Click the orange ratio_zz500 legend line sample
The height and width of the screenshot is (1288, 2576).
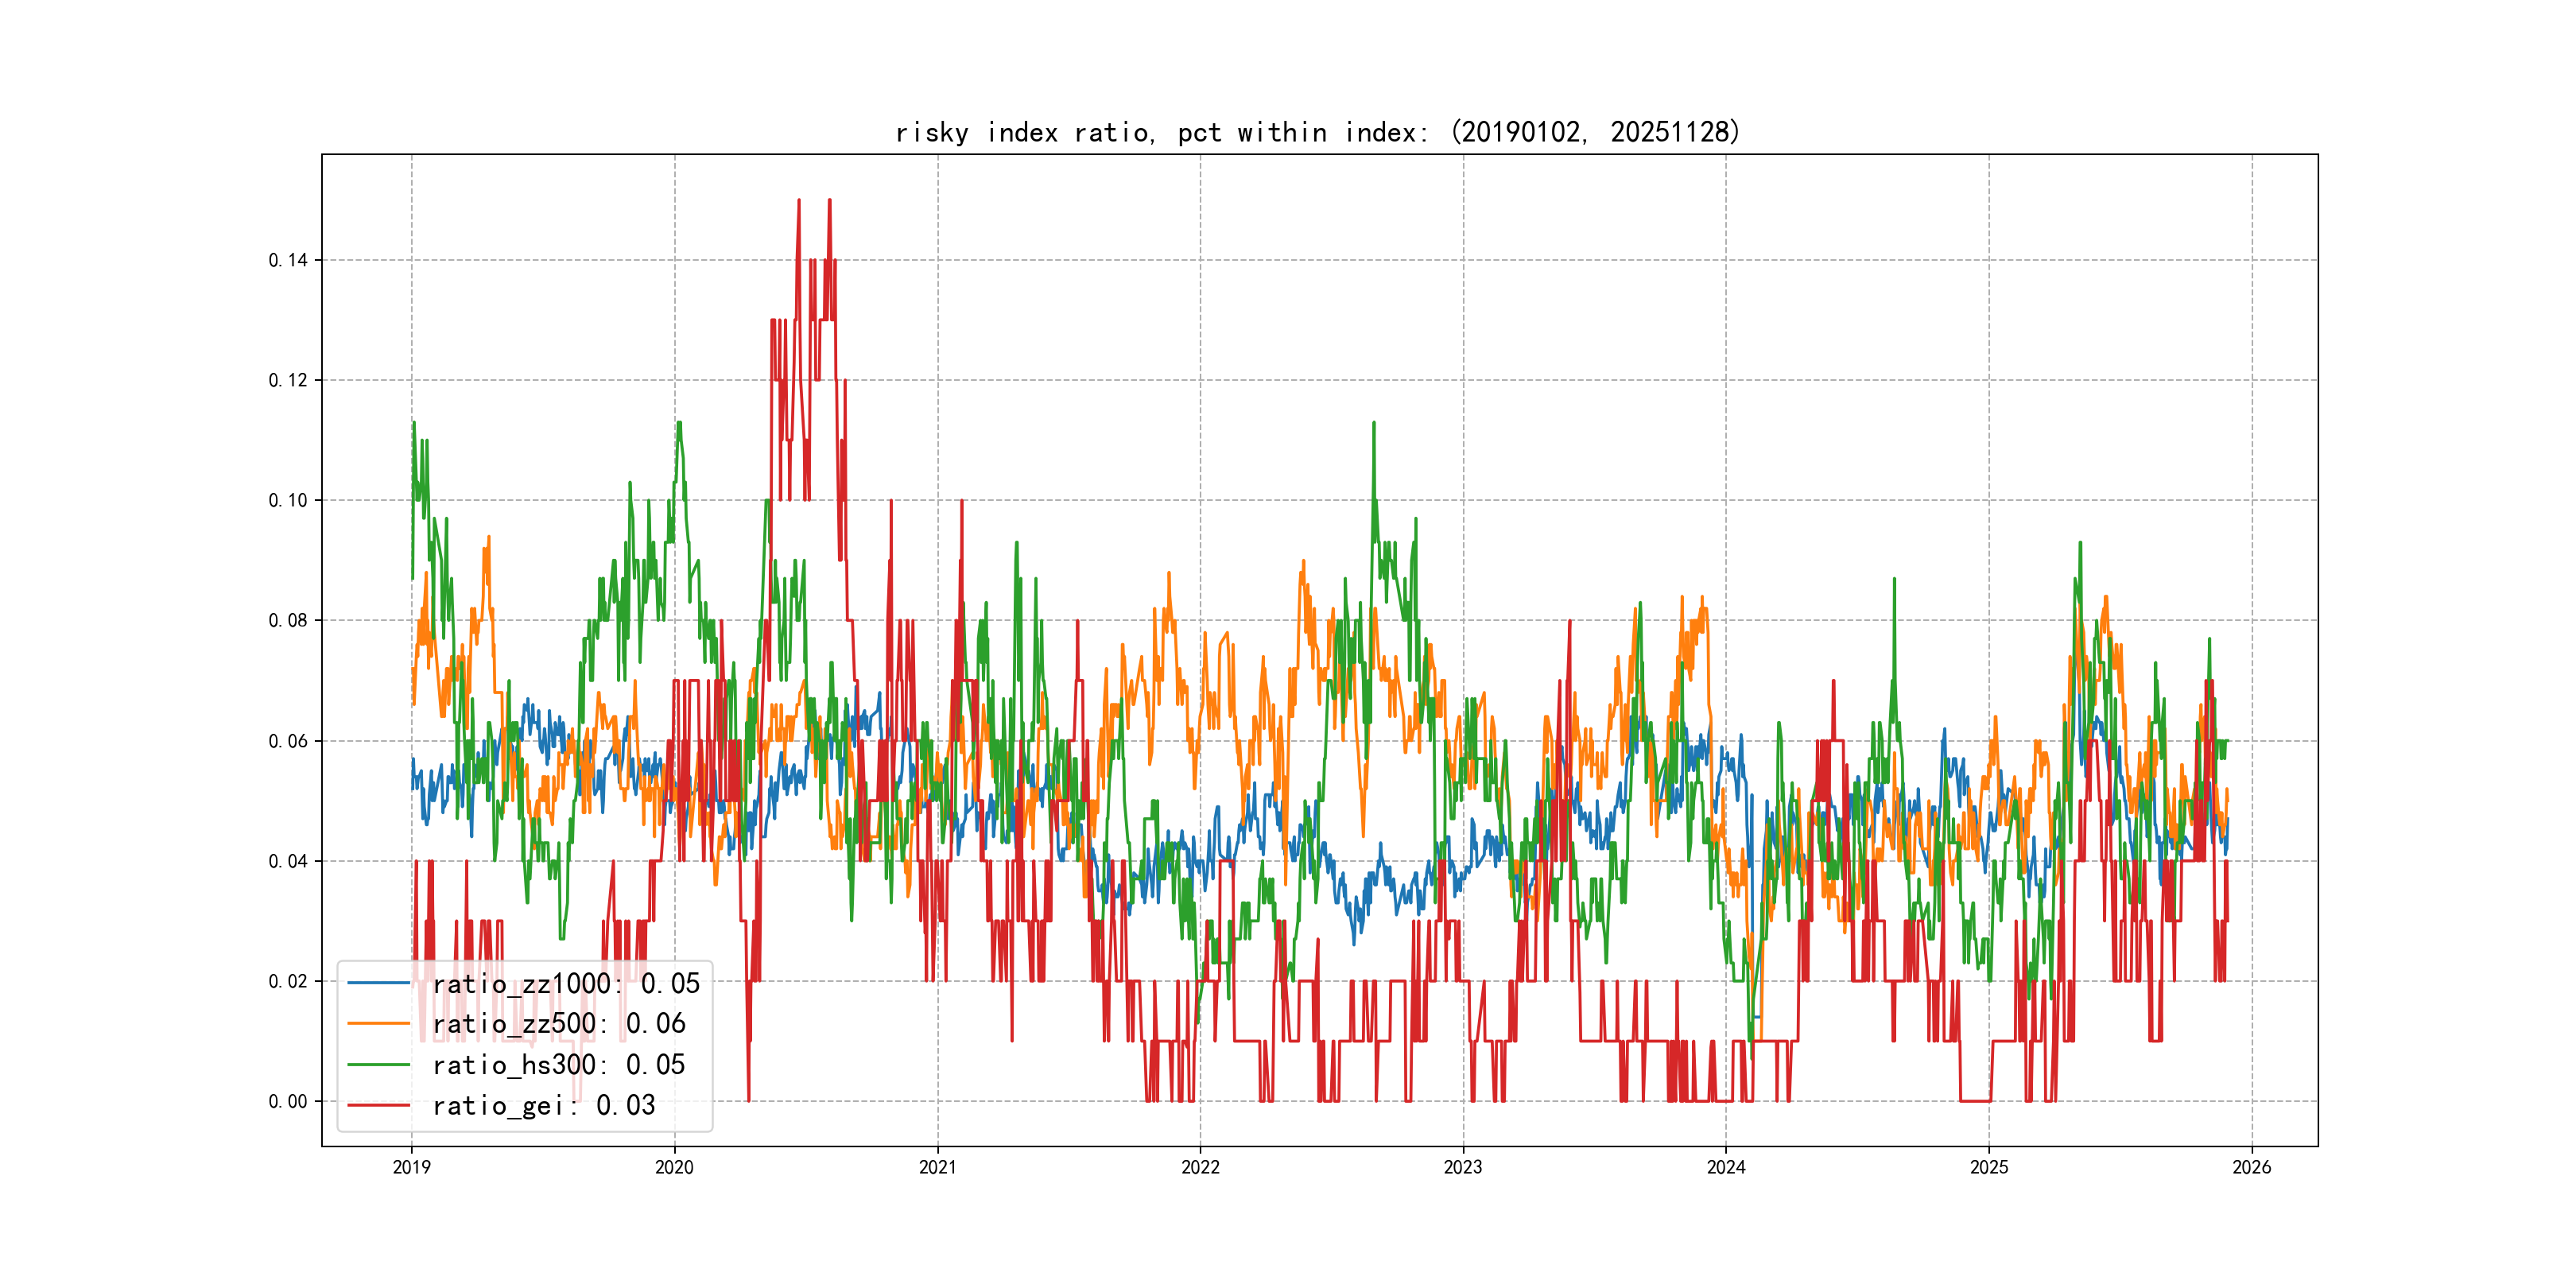click(x=378, y=1024)
